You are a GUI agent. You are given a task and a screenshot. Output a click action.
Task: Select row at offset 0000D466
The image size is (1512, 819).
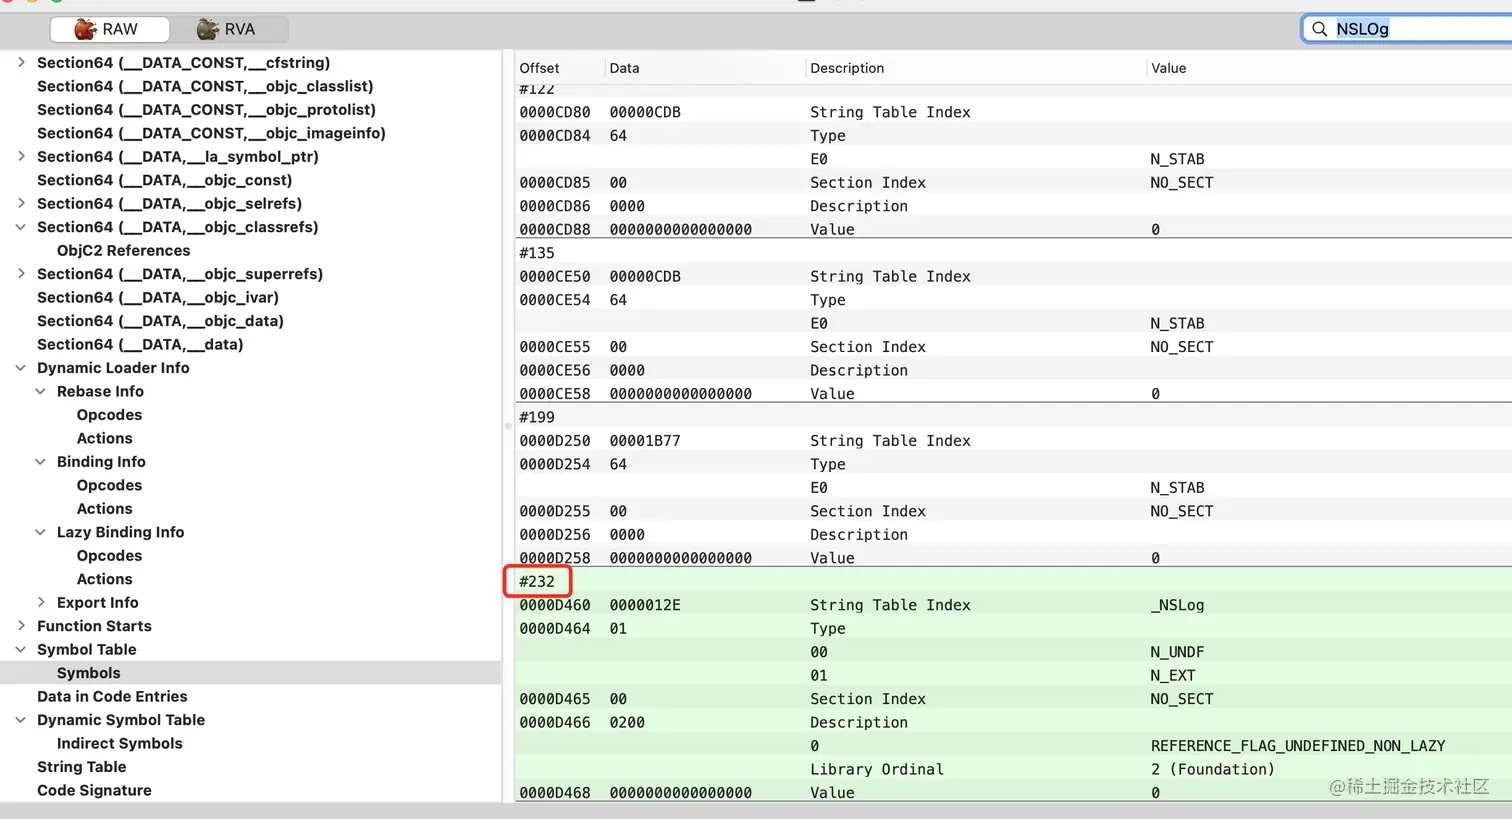tap(1013, 722)
